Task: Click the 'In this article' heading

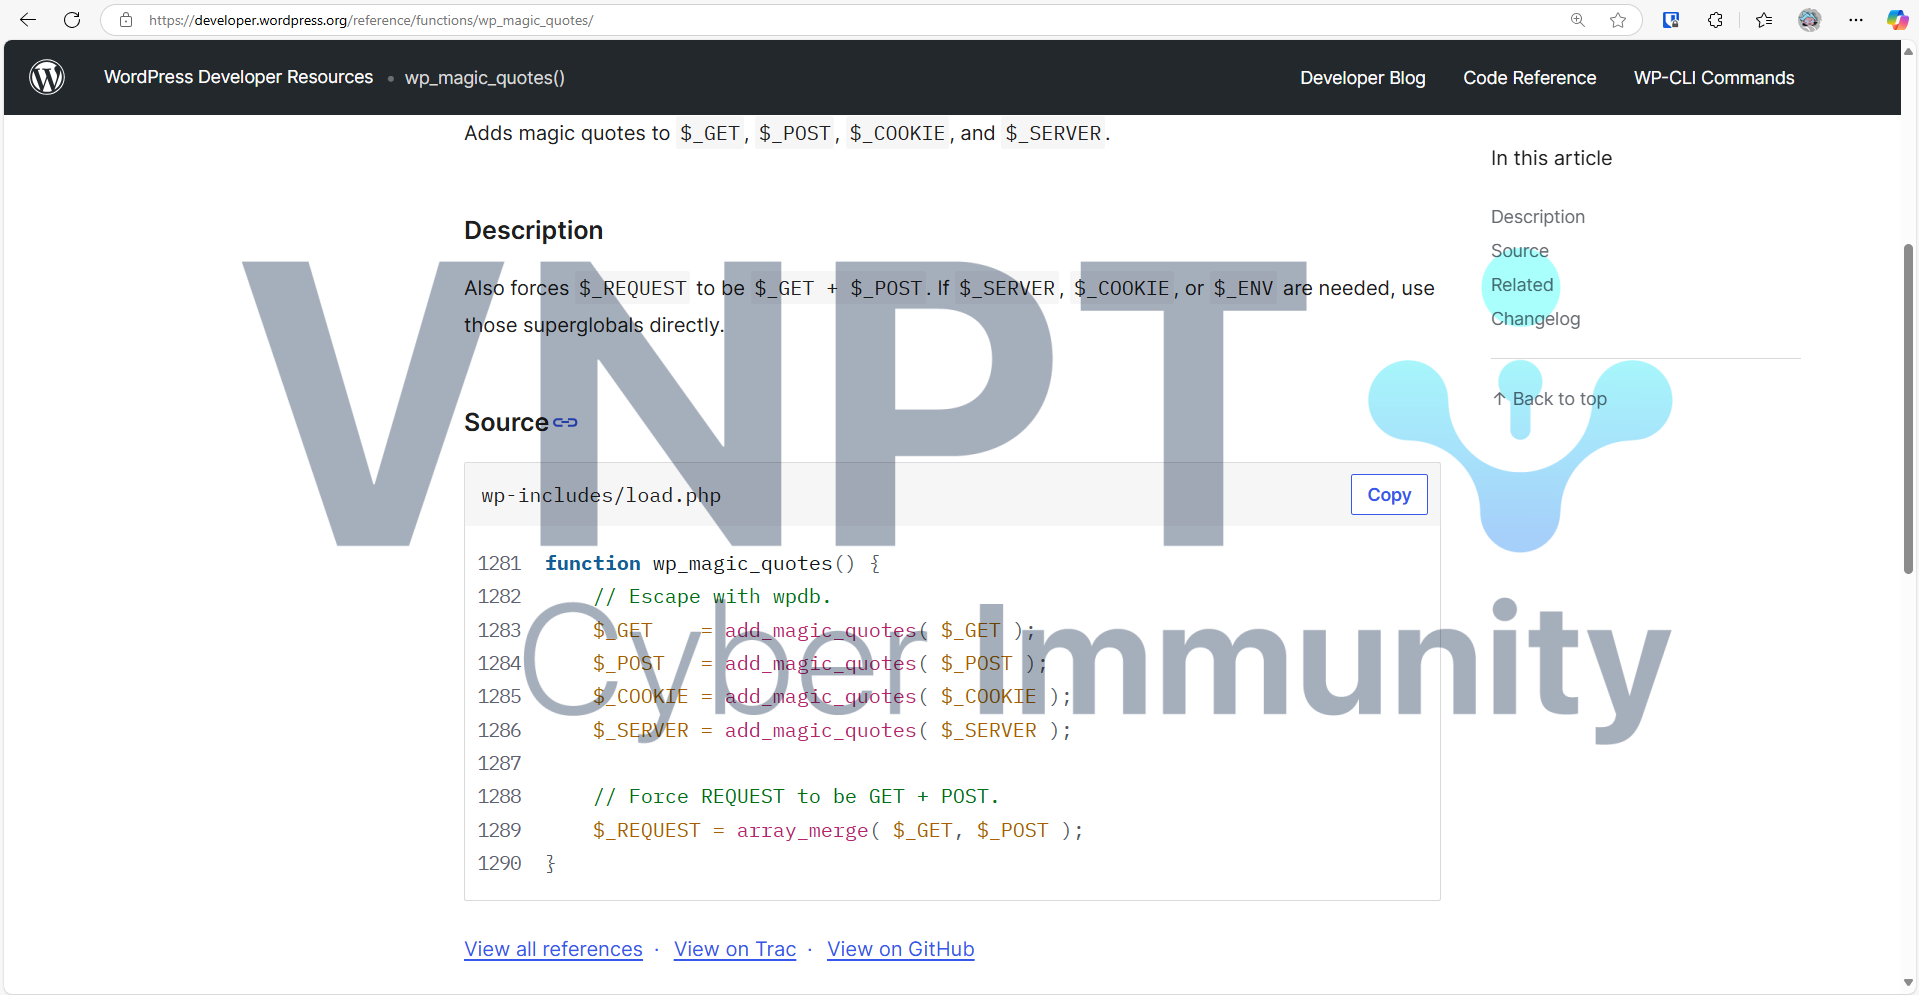Action: 1551,158
